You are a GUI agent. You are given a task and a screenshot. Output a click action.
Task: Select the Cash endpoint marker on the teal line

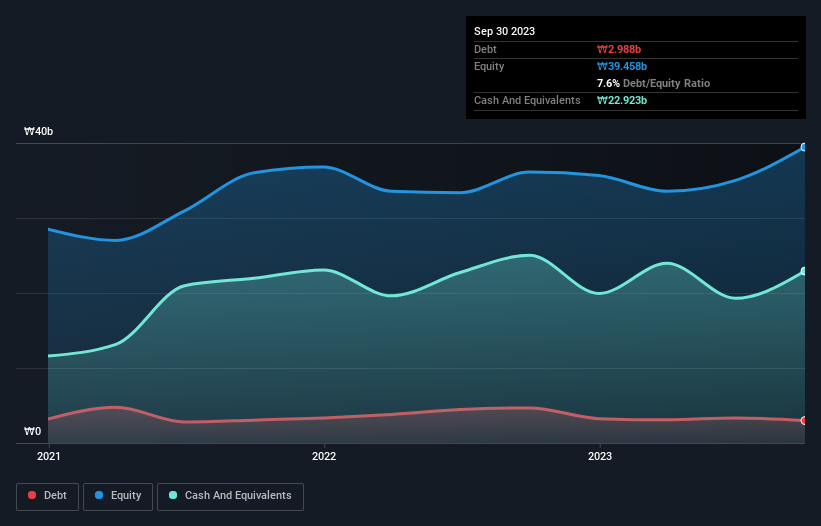click(x=804, y=271)
